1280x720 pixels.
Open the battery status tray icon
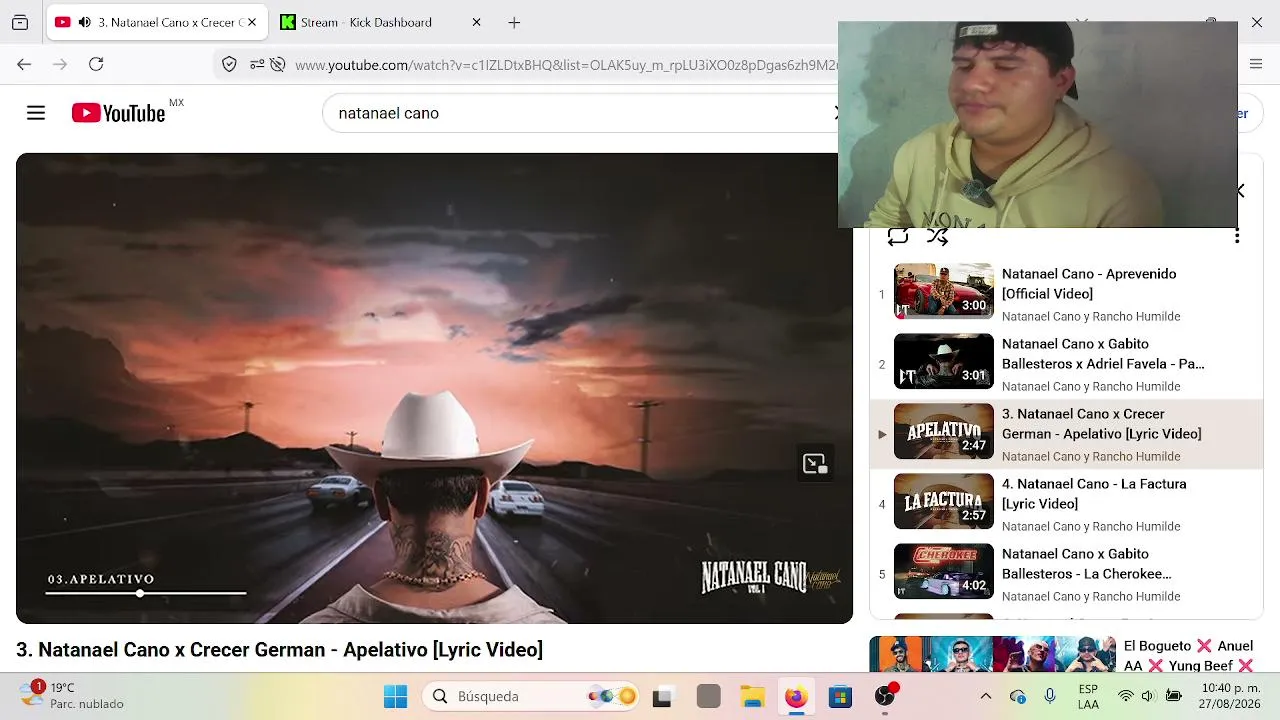(1174, 696)
